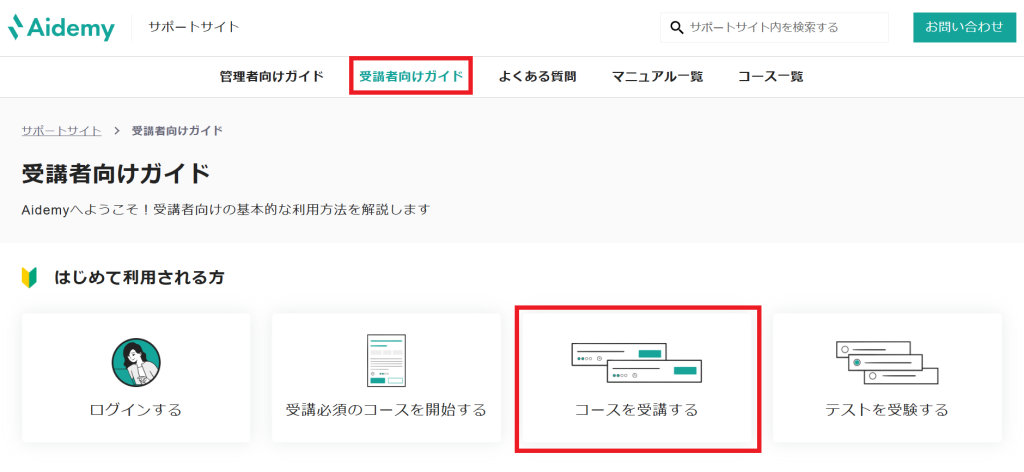The image size is (1024, 472).
Task: Click the course cards icon above コースを受講する
Action: (636, 361)
